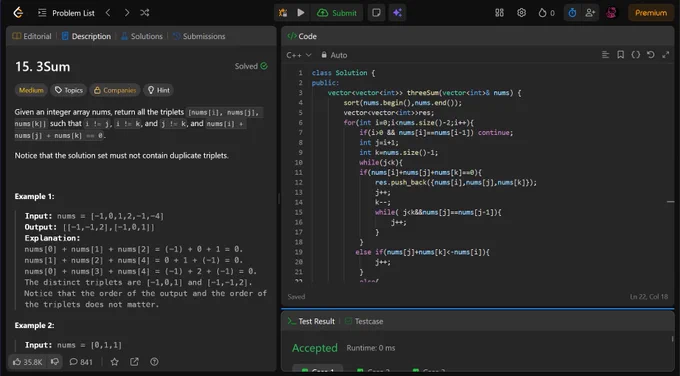Viewport: 680px width, 376px height.
Task: Run the code with the play icon
Action: click(x=301, y=13)
